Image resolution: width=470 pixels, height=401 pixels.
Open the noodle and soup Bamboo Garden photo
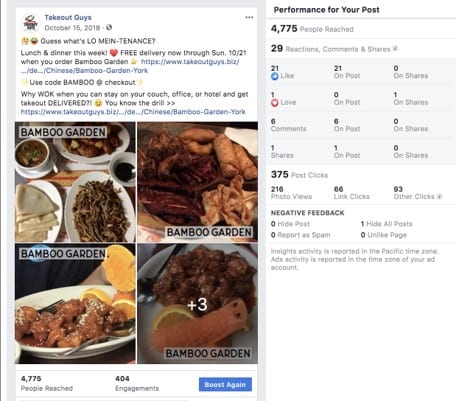[75, 182]
